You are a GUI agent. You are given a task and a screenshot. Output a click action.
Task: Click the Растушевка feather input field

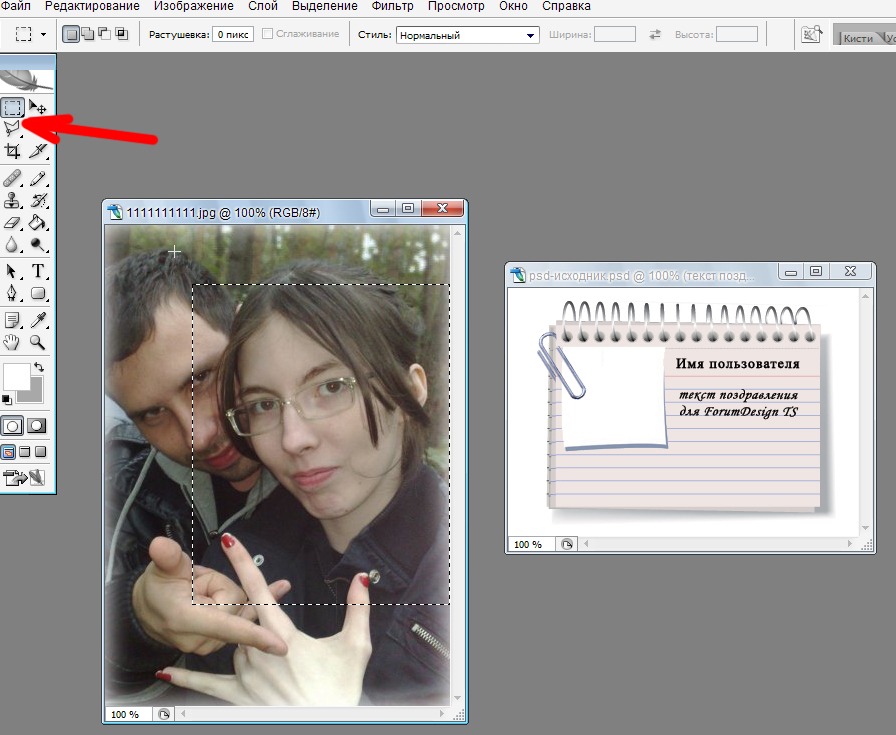(x=232, y=34)
